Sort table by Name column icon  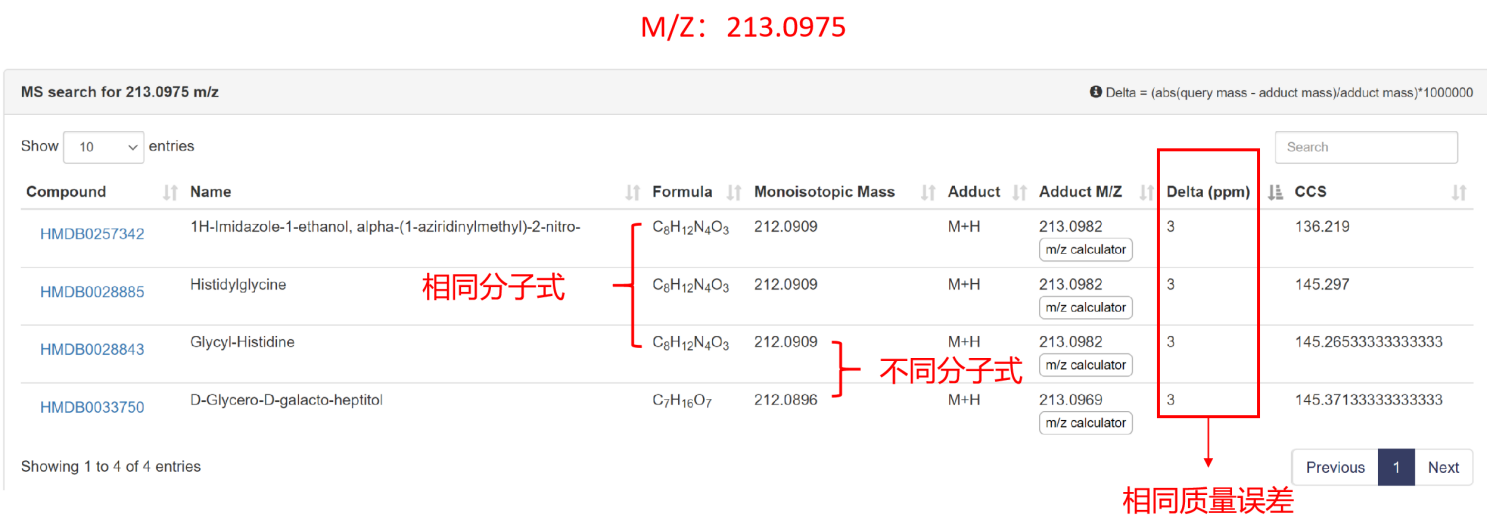[x=632, y=192]
